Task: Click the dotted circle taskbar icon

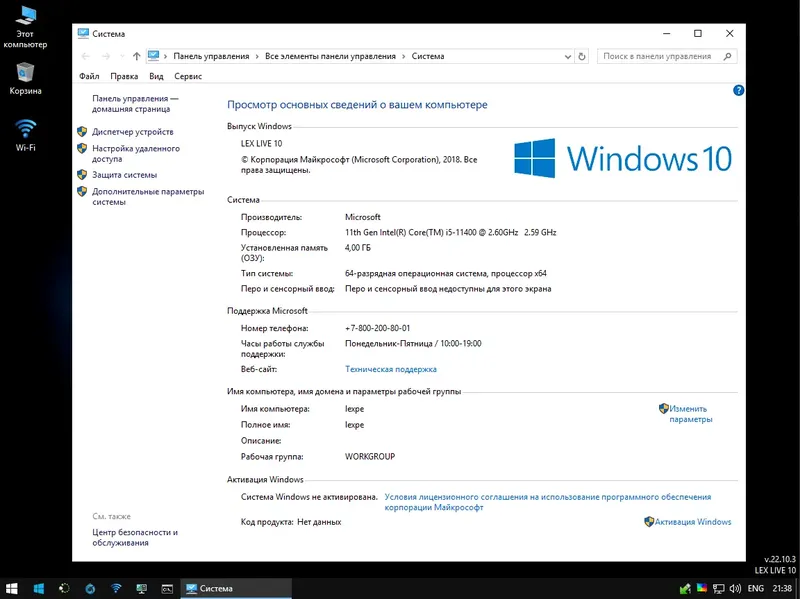Action: click(x=64, y=588)
